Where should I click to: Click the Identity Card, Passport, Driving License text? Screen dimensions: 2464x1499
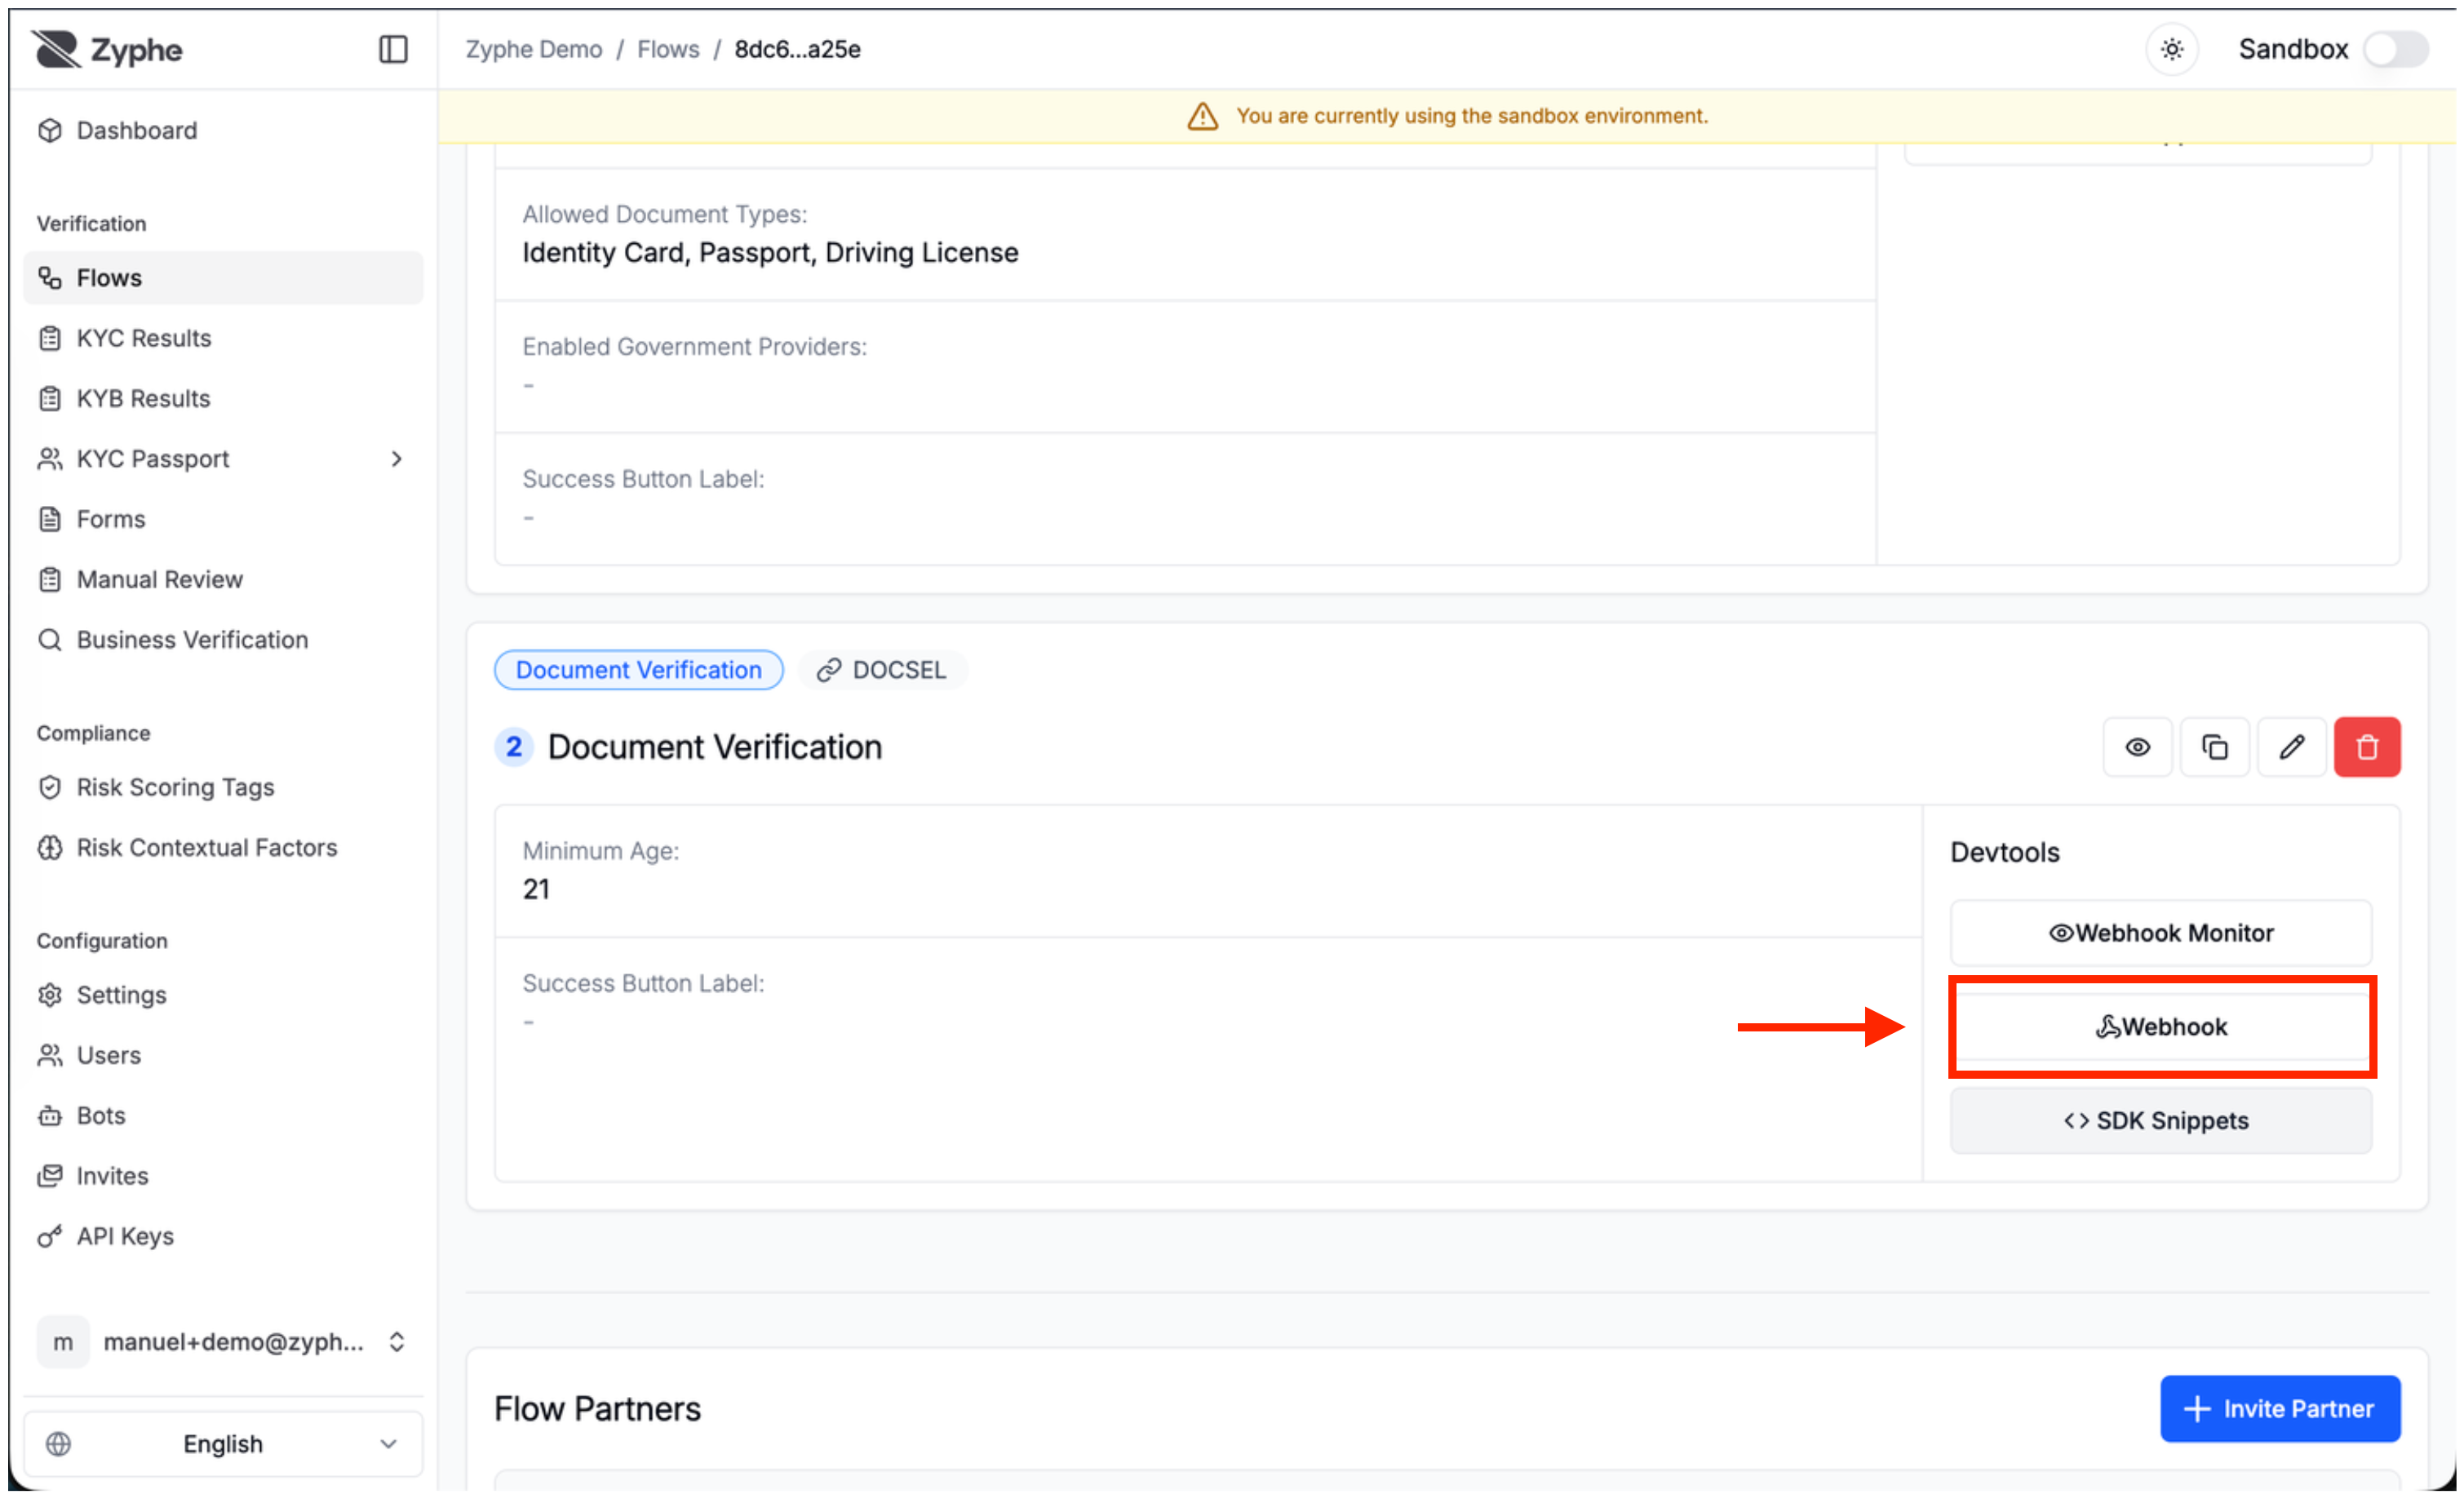pos(770,252)
